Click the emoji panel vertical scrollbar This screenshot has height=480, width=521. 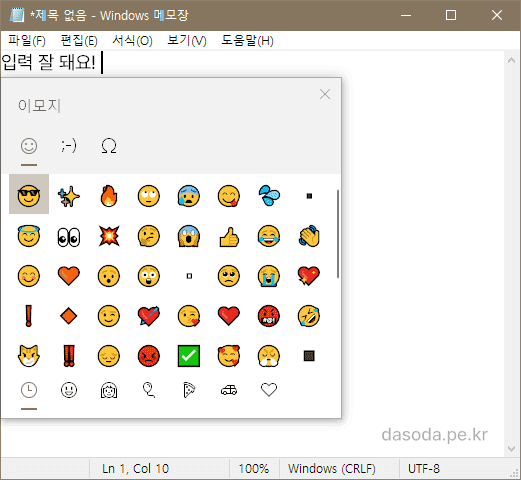(x=338, y=234)
